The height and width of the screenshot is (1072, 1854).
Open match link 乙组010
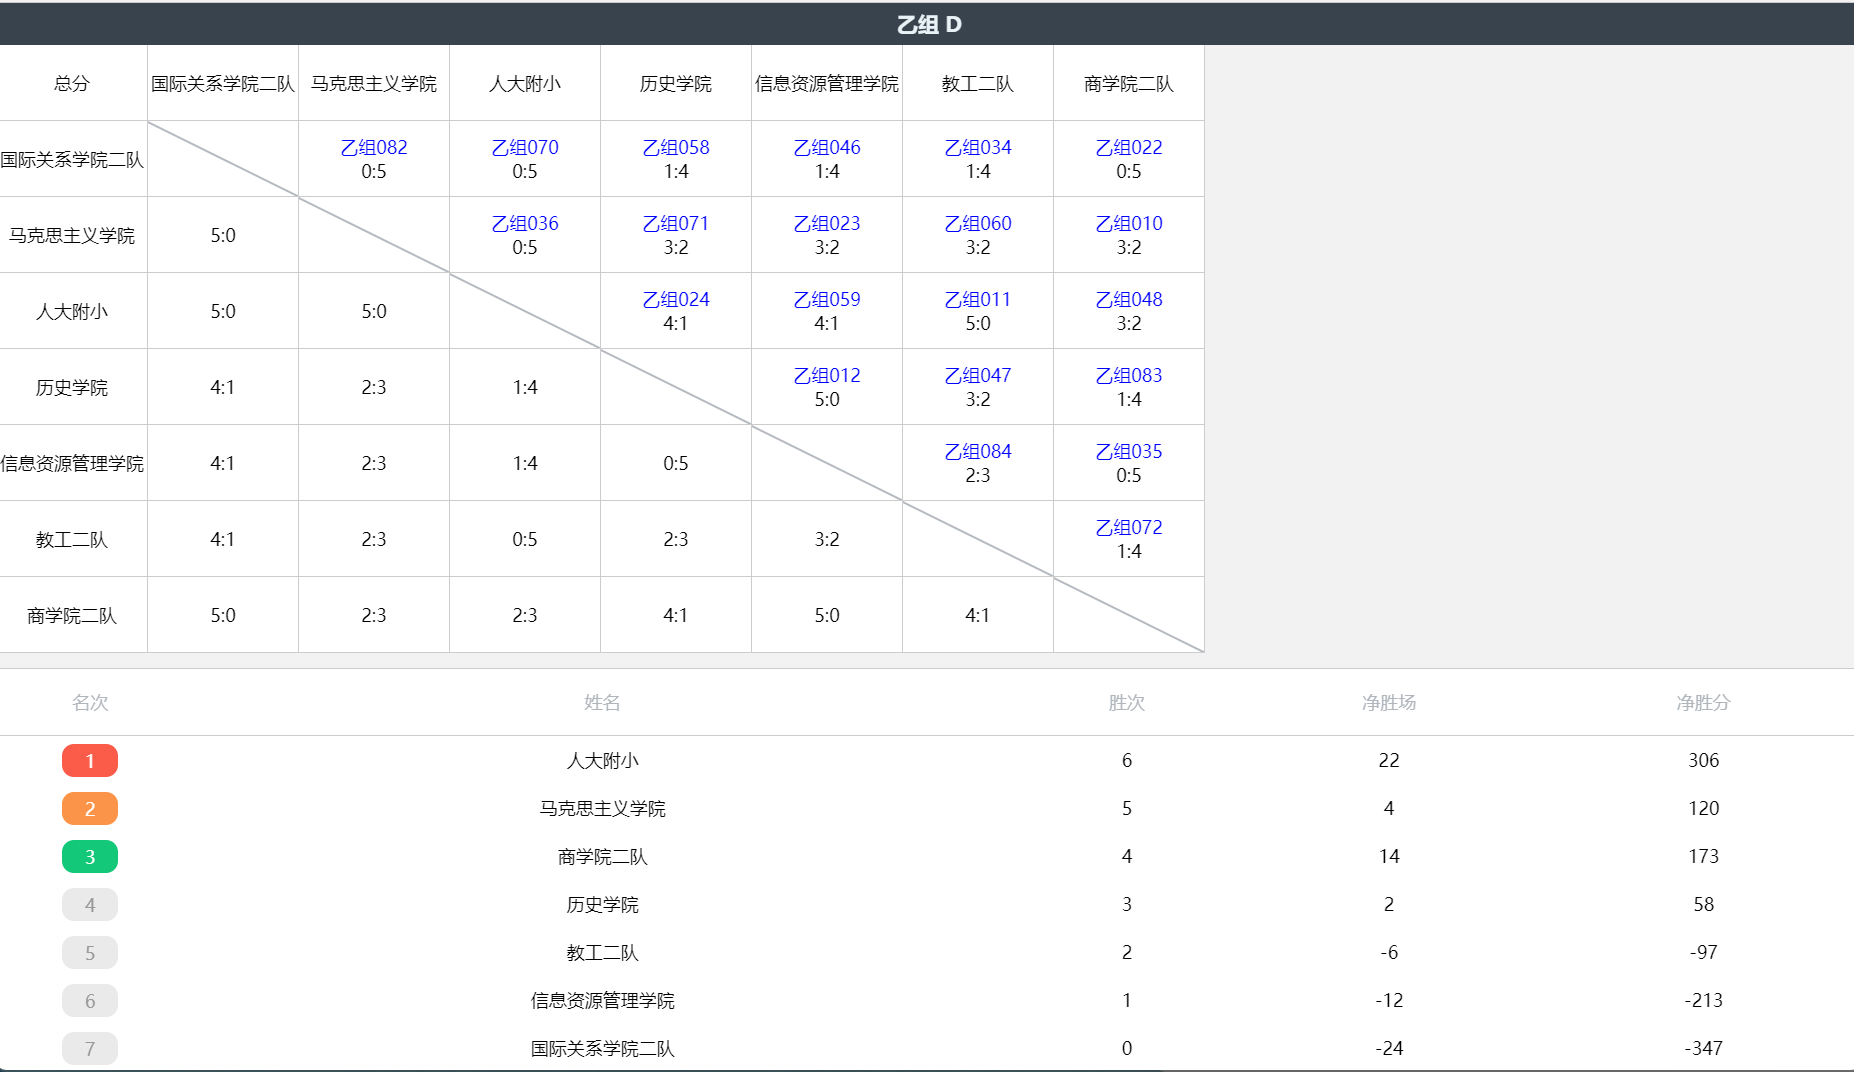(1129, 223)
